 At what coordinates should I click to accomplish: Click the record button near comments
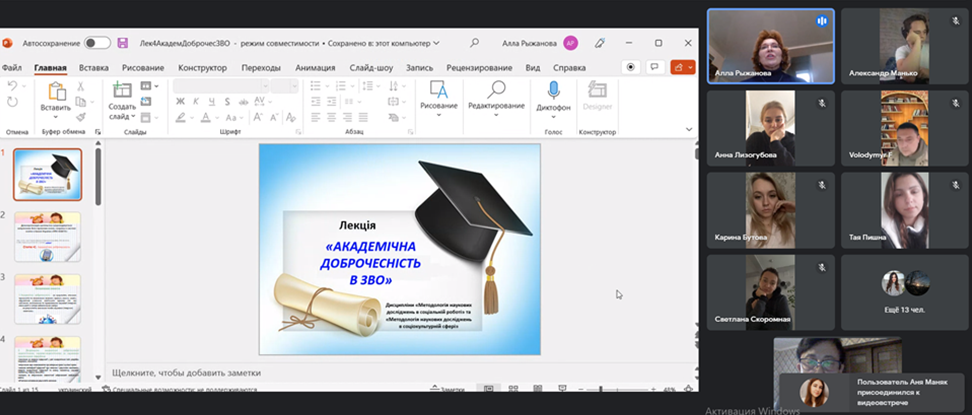(x=631, y=67)
